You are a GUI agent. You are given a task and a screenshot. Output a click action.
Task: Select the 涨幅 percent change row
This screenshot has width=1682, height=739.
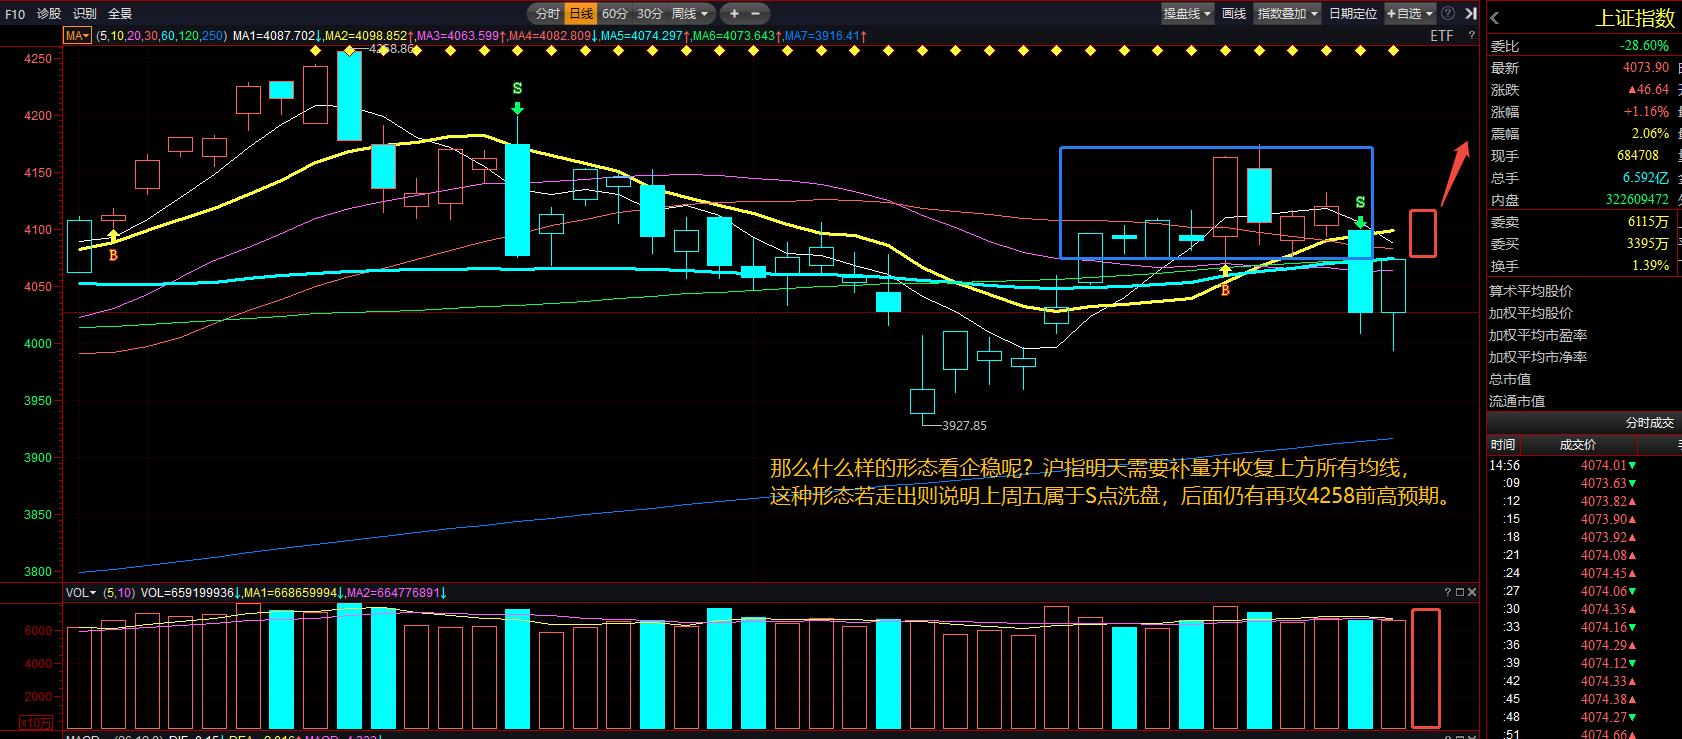1584,112
